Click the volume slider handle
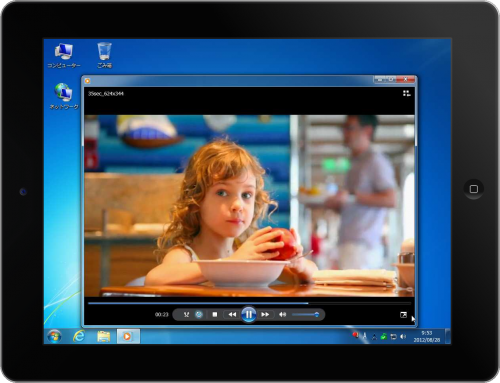The image size is (500, 383). pos(316,314)
